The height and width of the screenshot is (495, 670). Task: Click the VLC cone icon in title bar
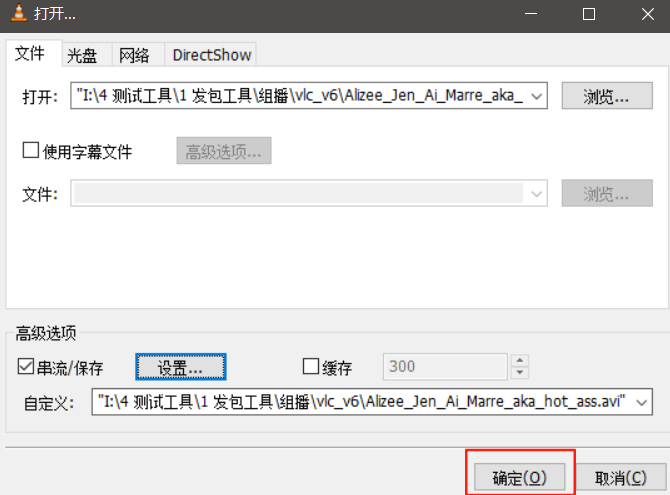point(18,13)
